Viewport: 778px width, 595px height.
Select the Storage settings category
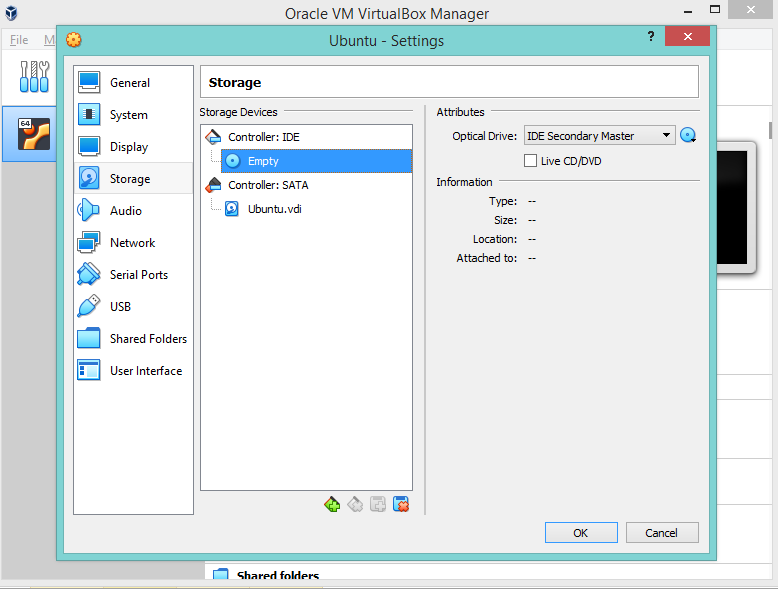[x=133, y=179]
